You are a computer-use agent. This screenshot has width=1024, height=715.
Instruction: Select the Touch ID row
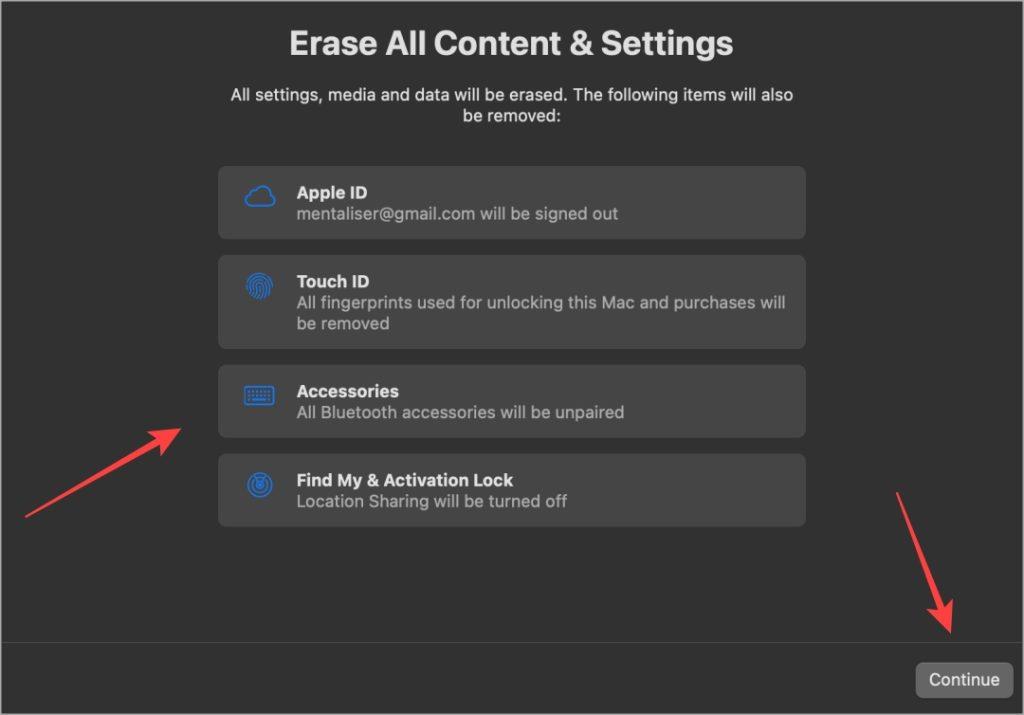pyautogui.click(x=511, y=302)
